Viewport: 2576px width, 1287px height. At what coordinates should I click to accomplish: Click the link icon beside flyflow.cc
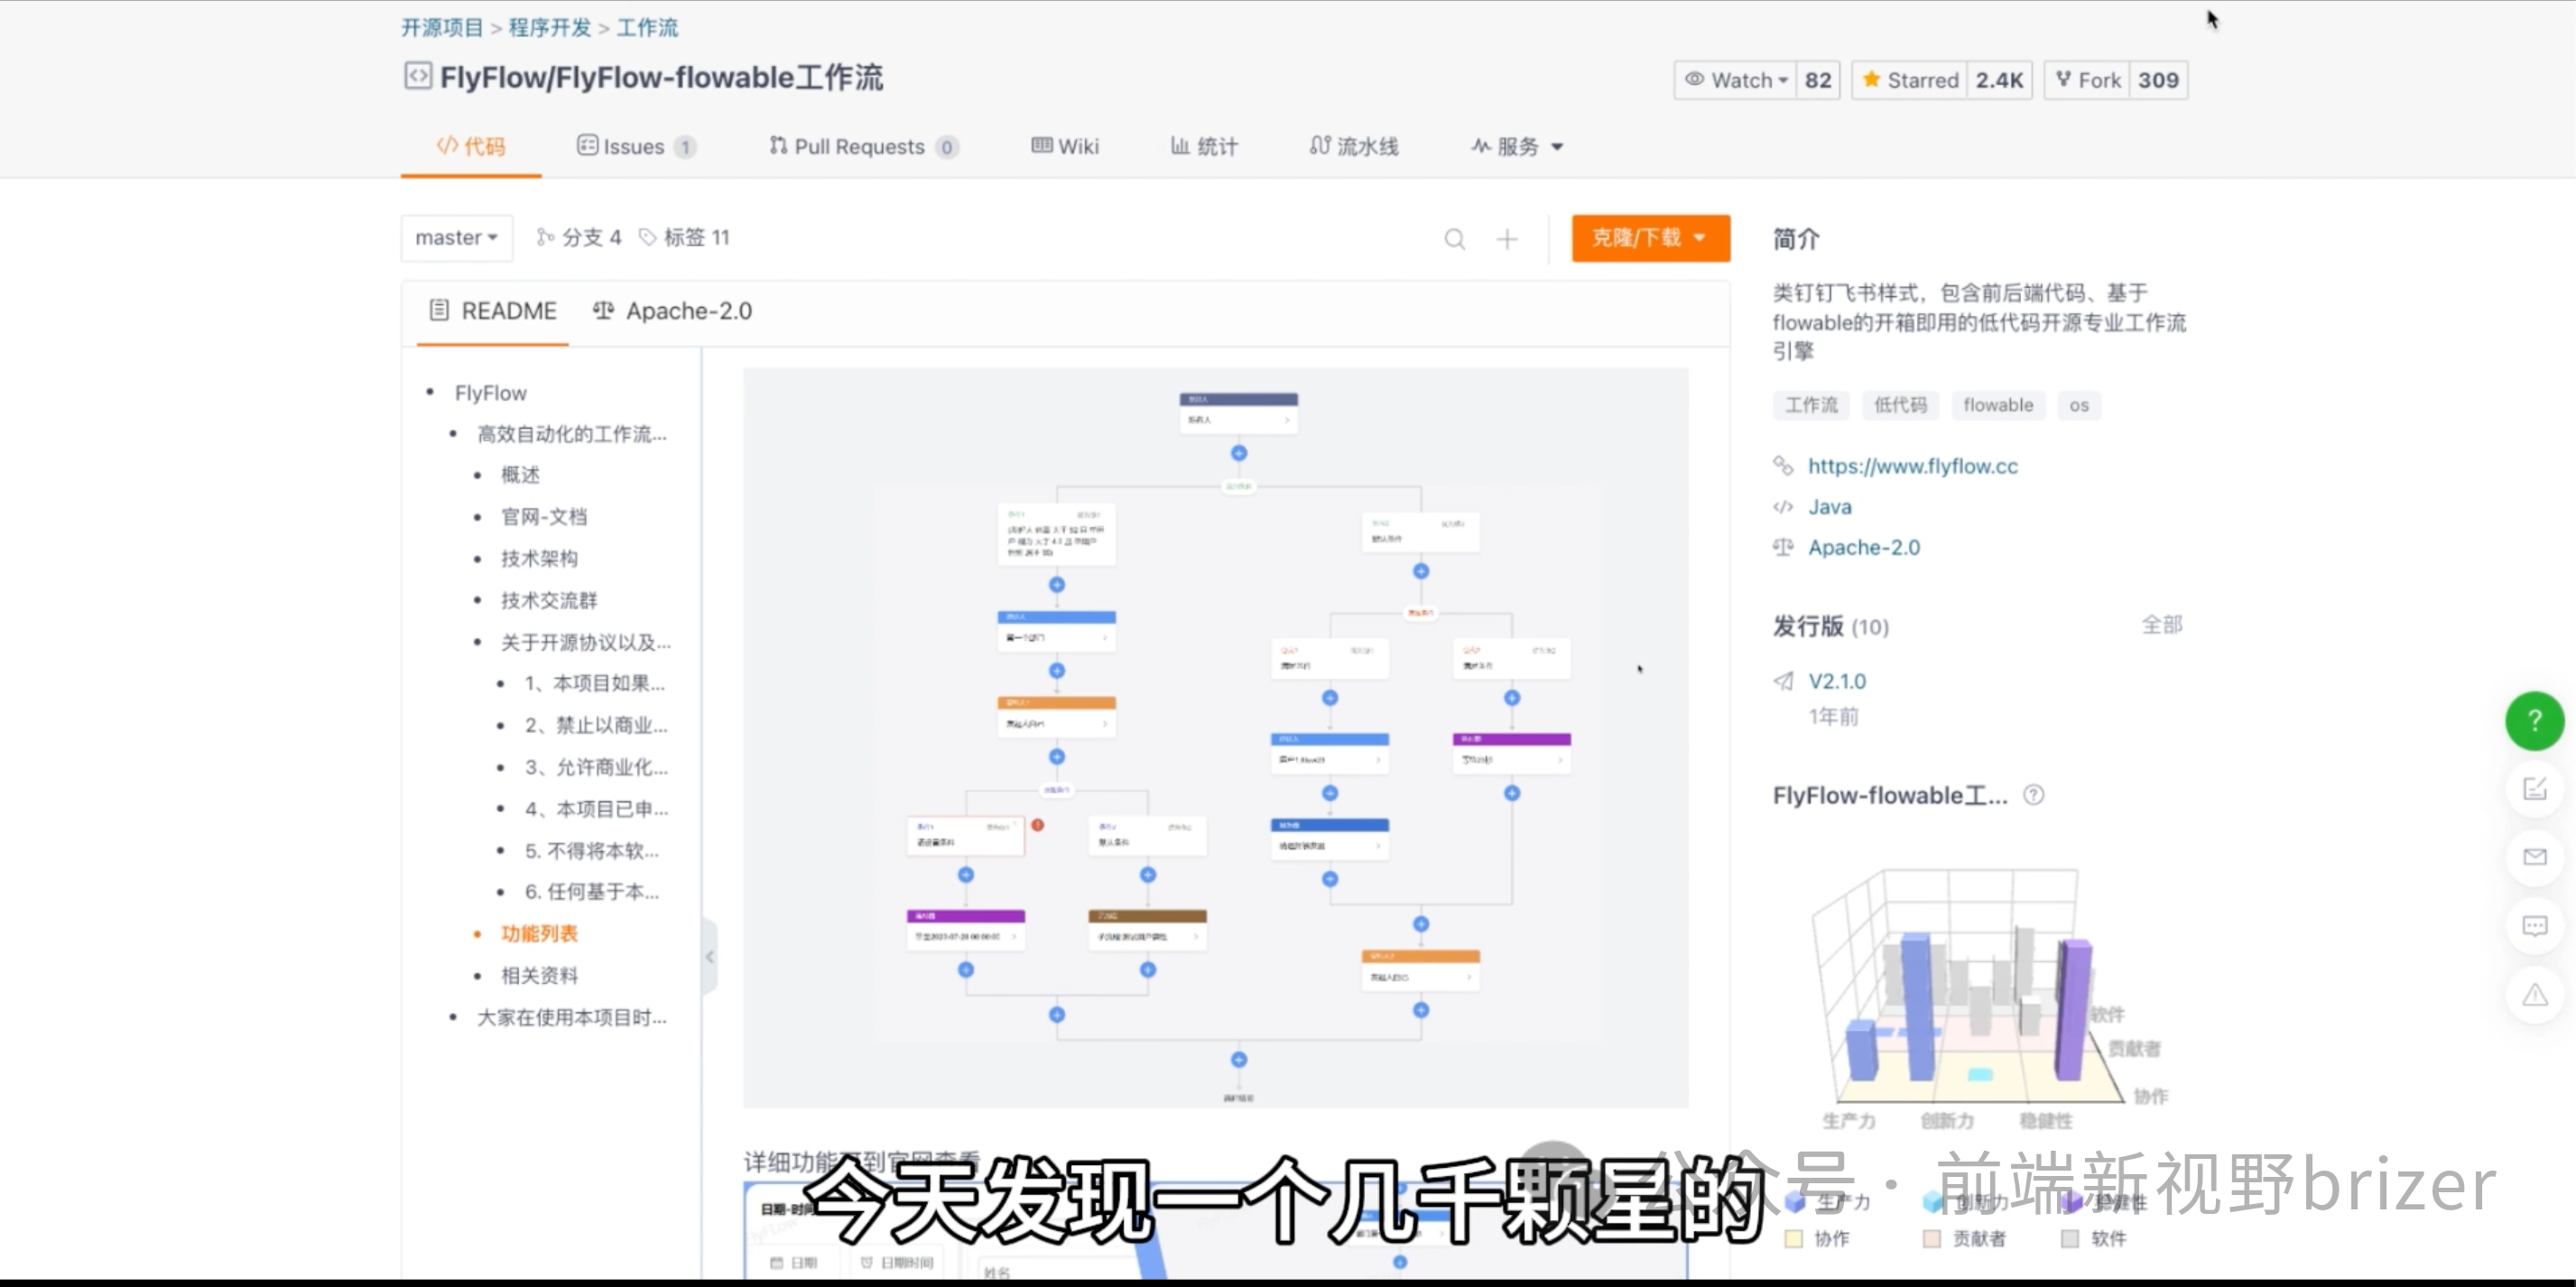coord(1784,465)
